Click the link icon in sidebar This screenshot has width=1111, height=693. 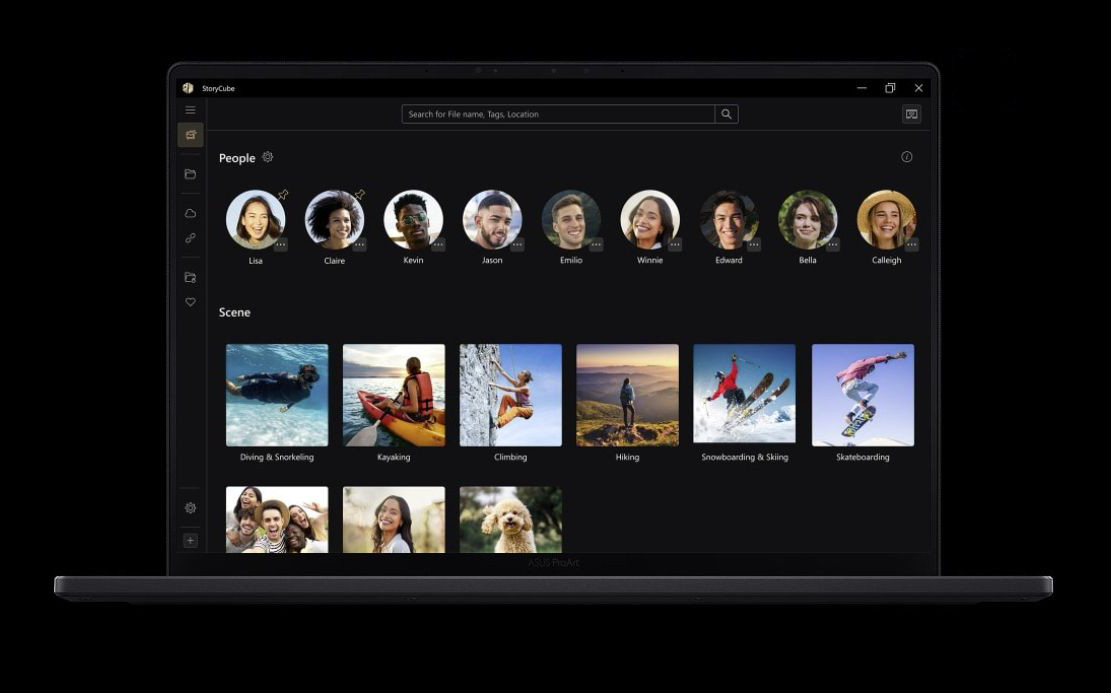pos(190,238)
